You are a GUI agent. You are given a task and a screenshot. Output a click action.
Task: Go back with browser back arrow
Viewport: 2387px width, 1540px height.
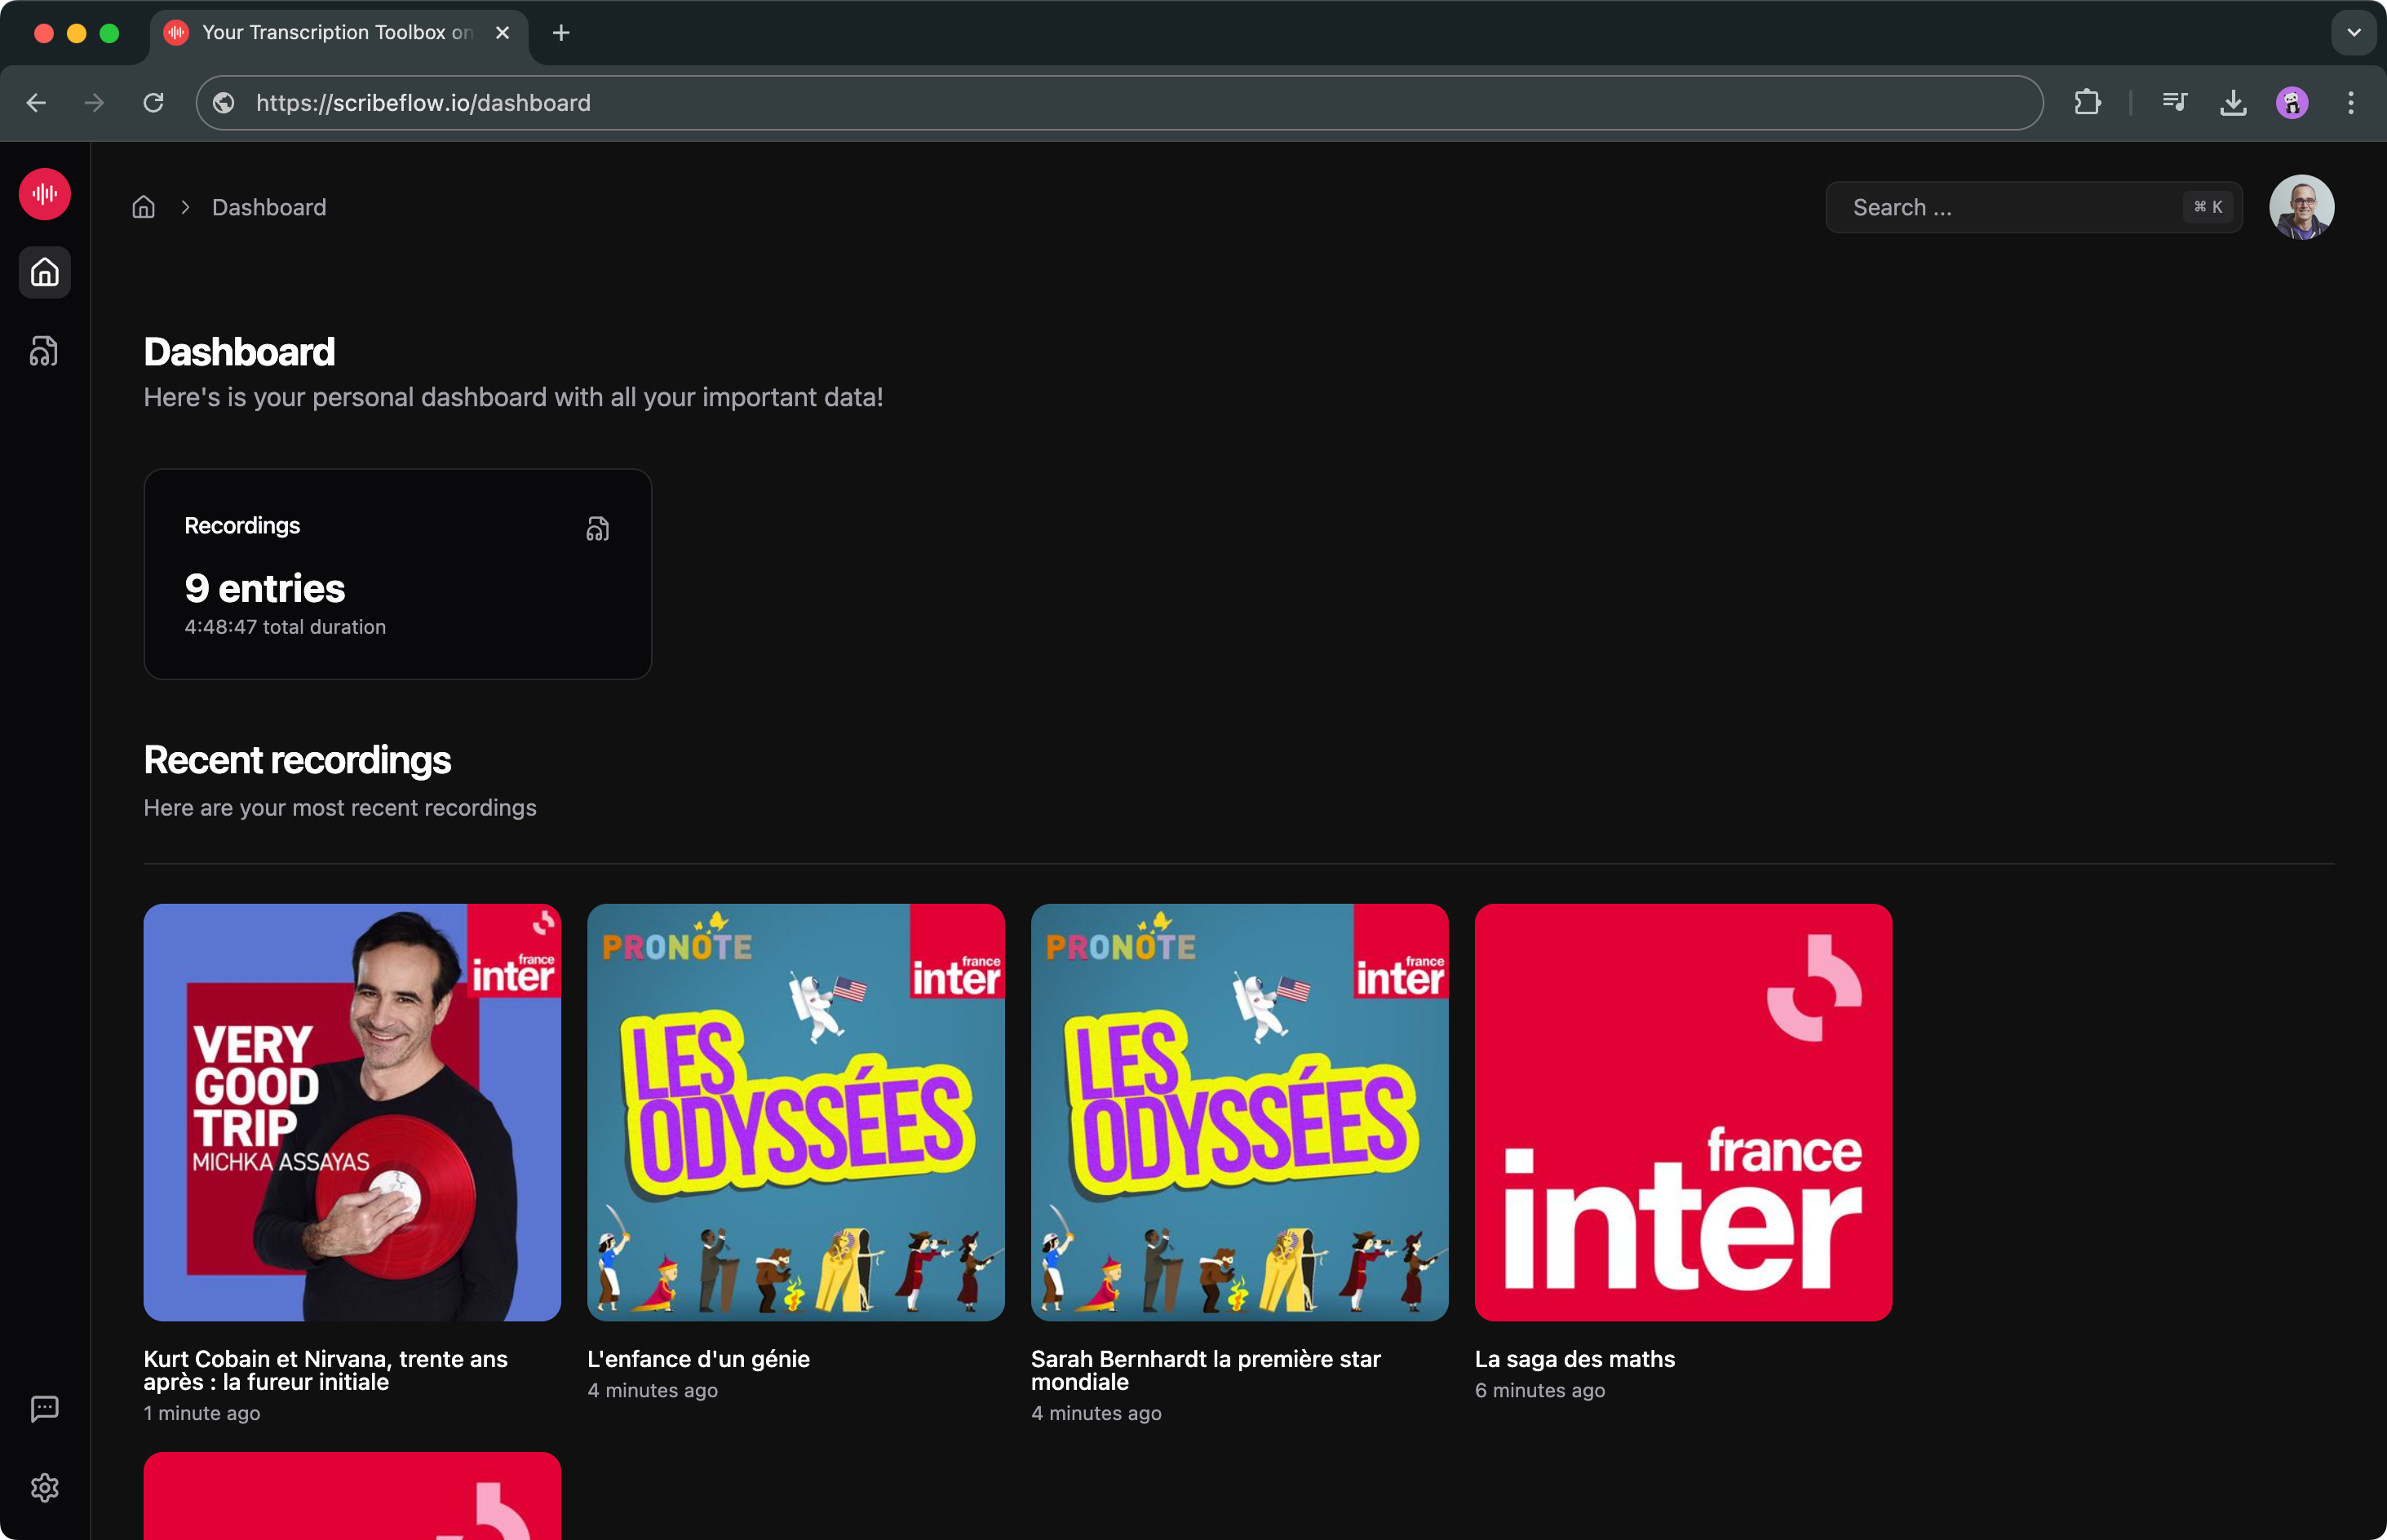point(36,102)
